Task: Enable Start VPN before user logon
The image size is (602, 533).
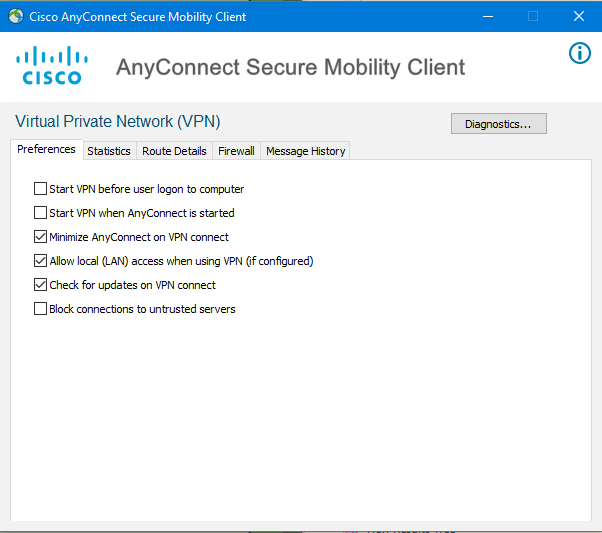Action: pos(40,189)
